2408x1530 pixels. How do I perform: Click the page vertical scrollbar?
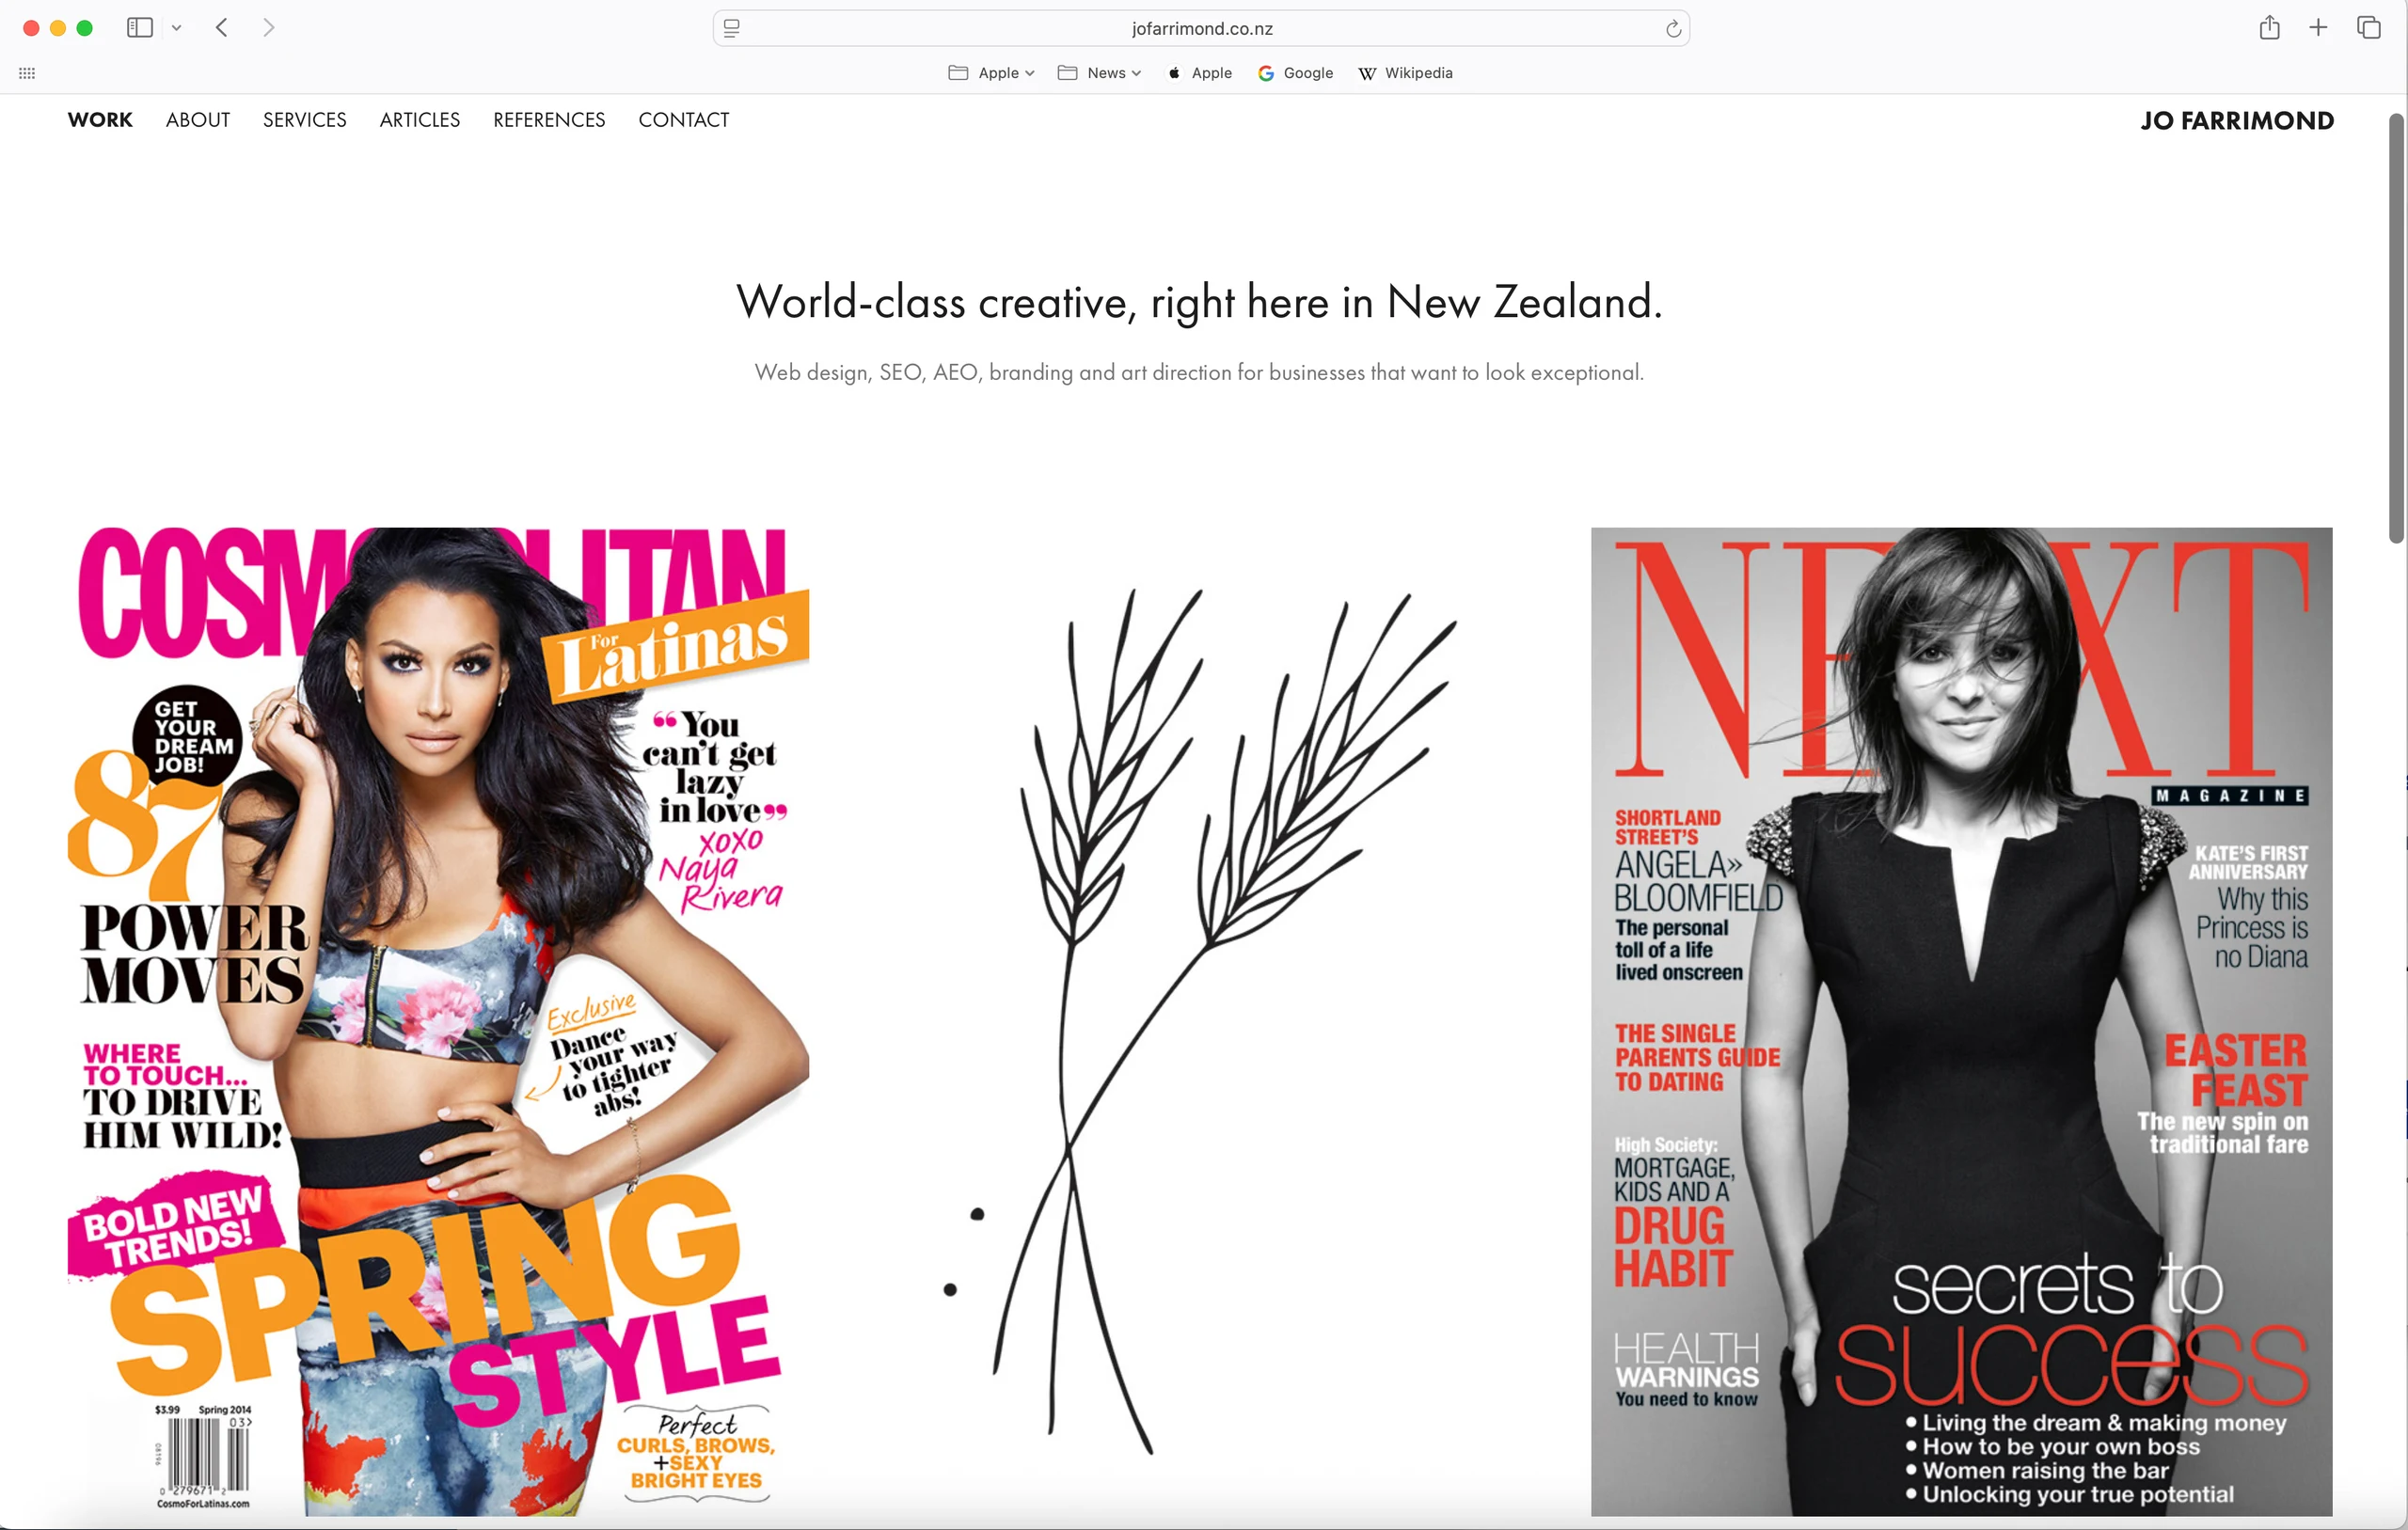coord(2396,328)
